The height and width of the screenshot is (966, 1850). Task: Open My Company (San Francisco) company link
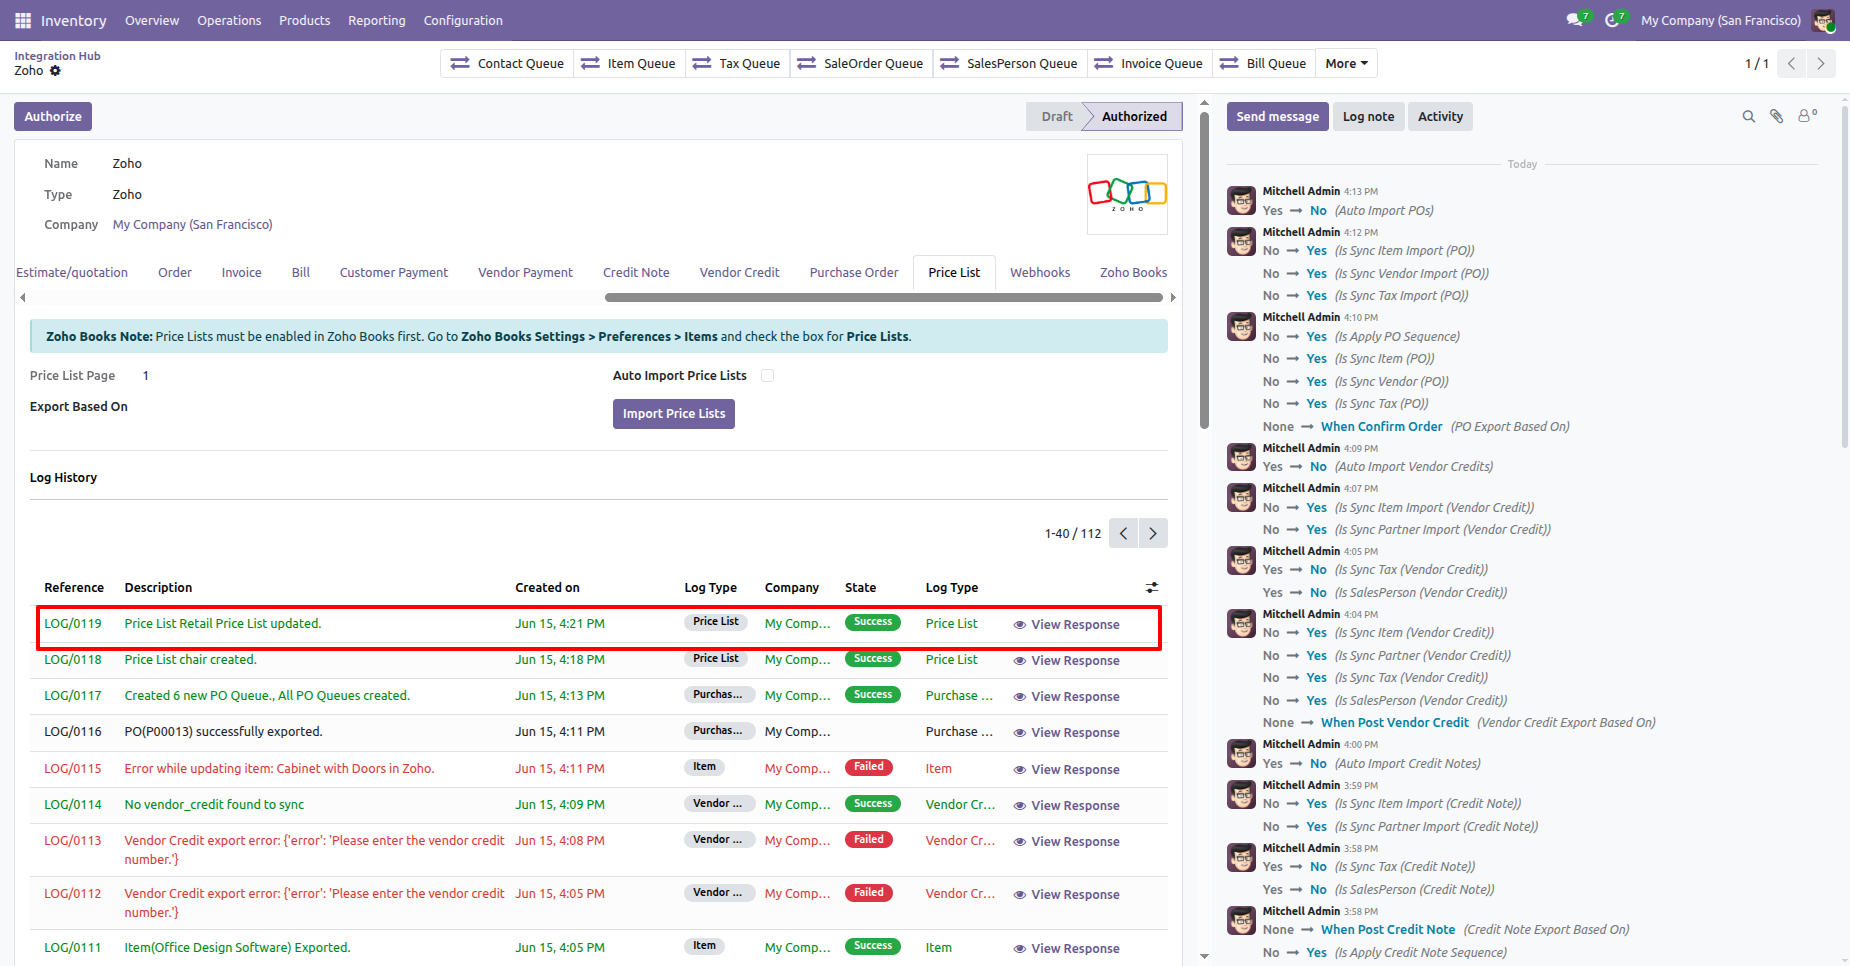click(193, 225)
